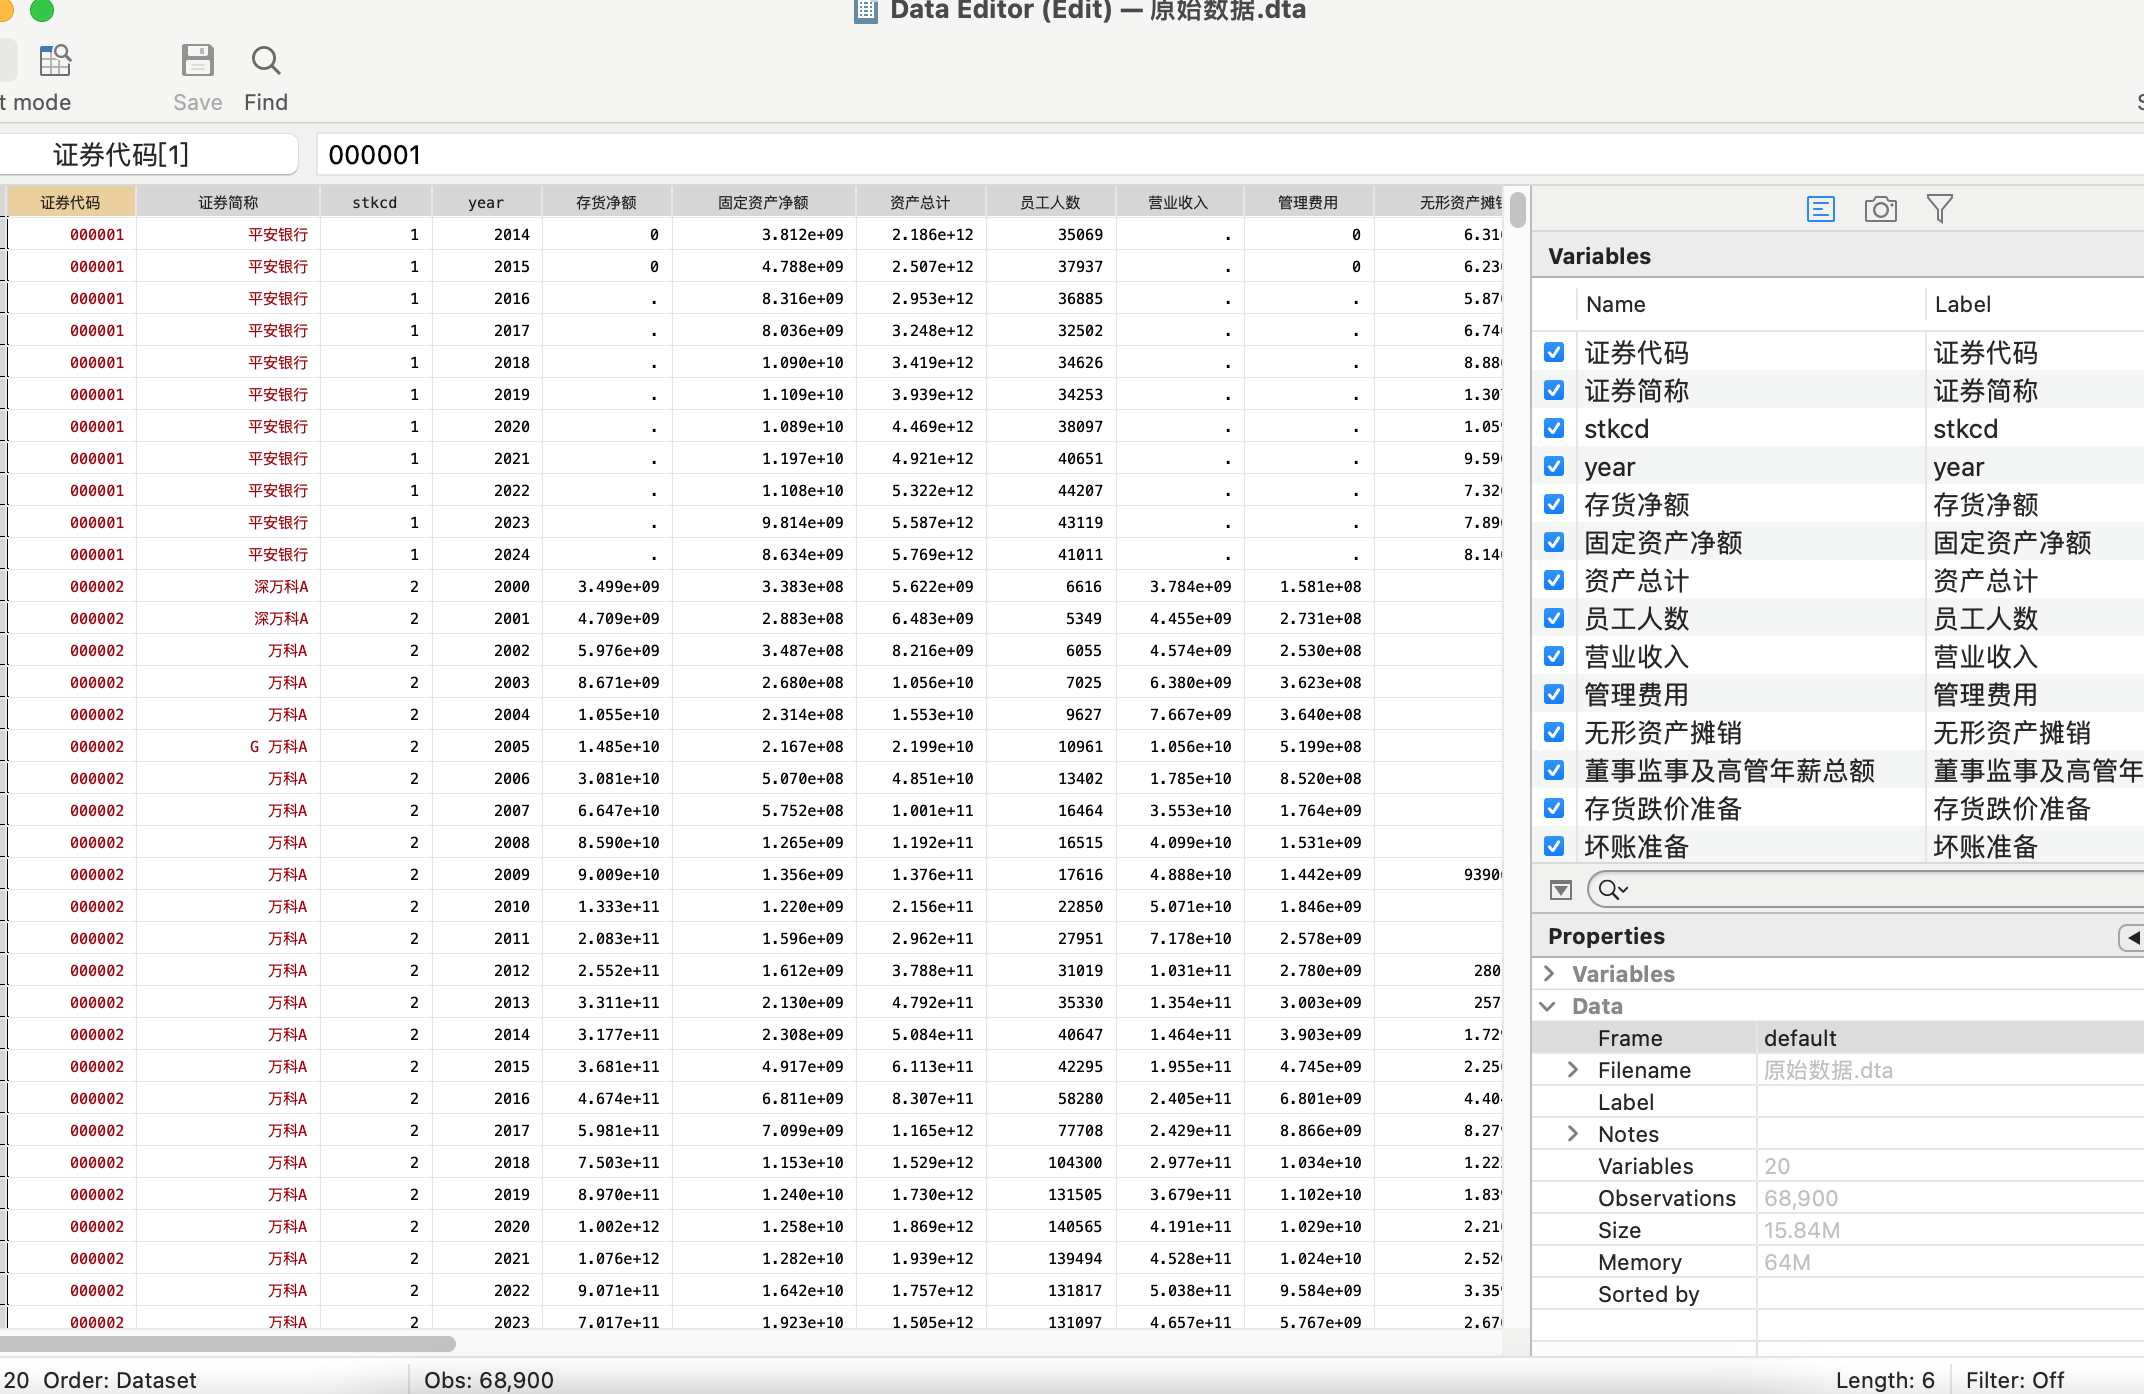Image resolution: width=2144 pixels, height=1394 pixels.
Task: Open the Variables properties panel icon
Action: coord(1820,209)
